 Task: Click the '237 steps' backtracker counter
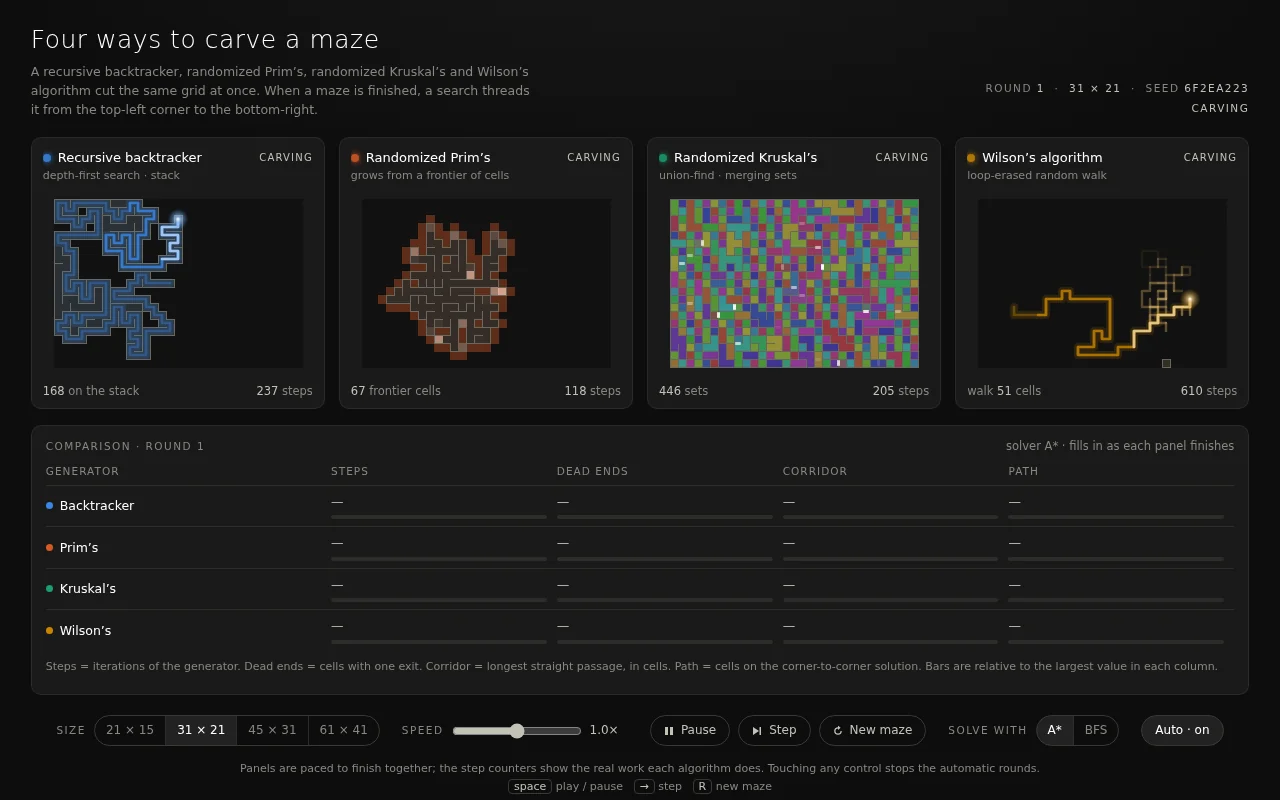pyautogui.click(x=284, y=391)
